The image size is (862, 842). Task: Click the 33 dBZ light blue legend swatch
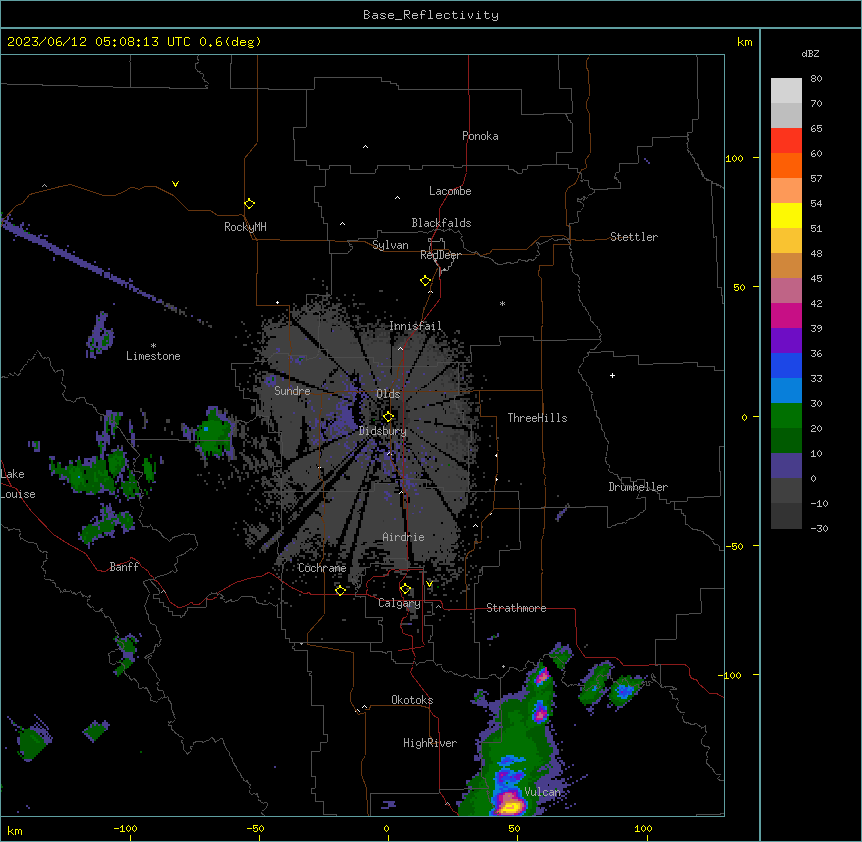[786, 390]
